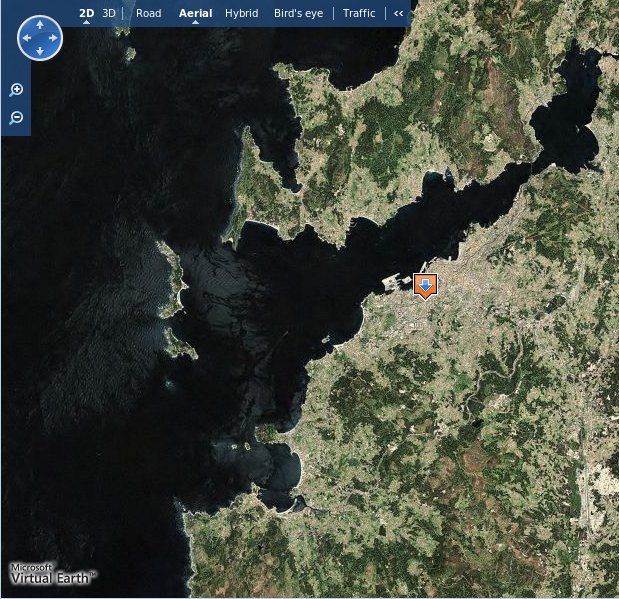
Task: Pan the map left with compass arrow
Action: (x=27, y=38)
